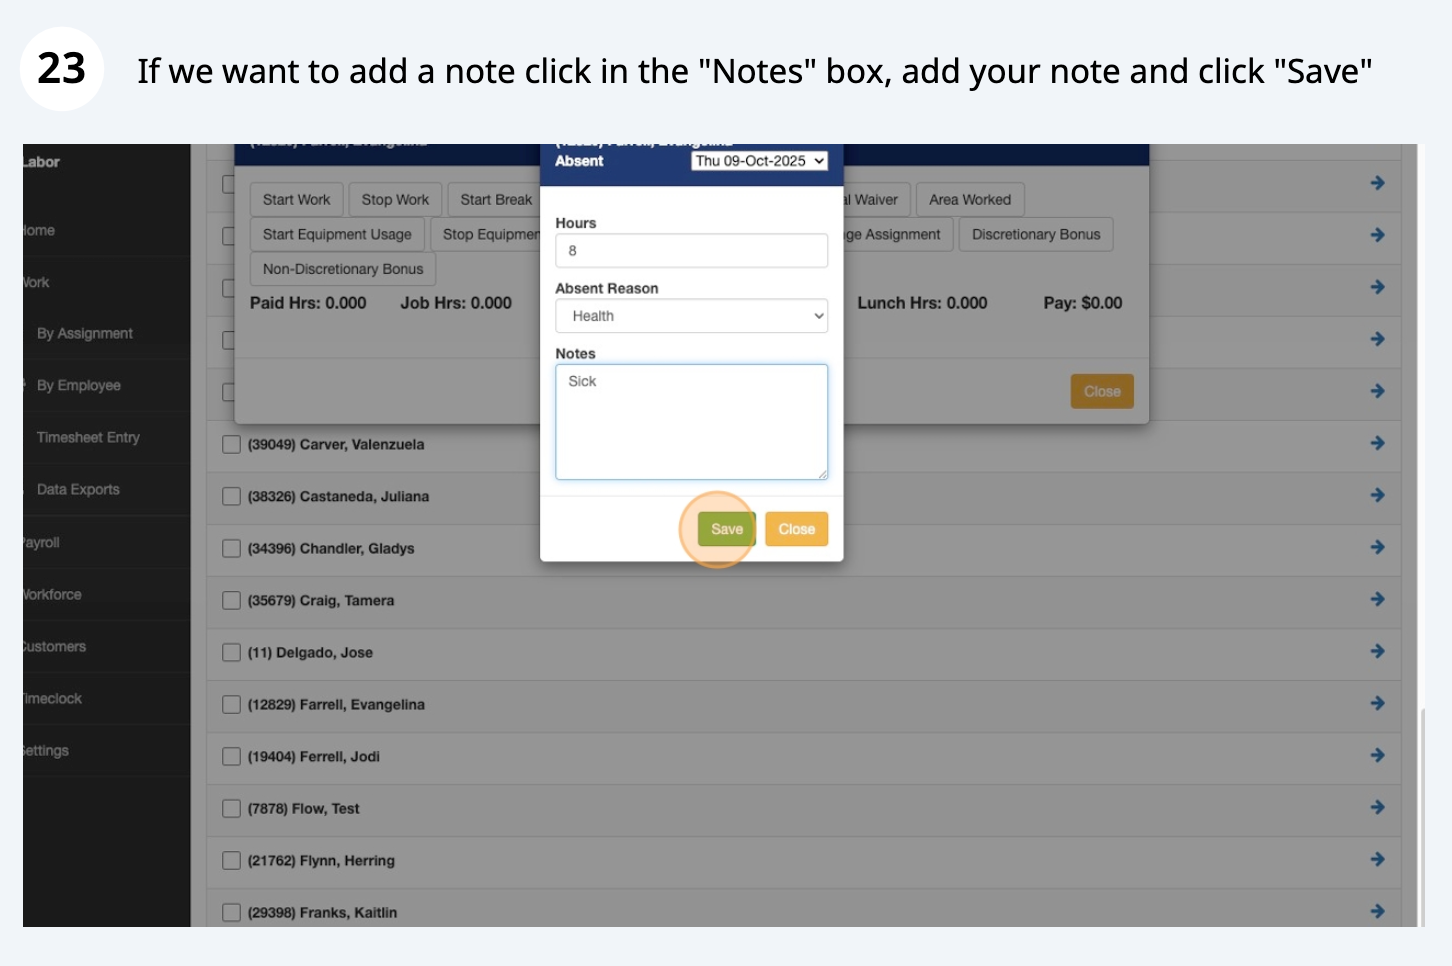Image resolution: width=1452 pixels, height=966 pixels.
Task: Open the Absent date dropdown
Action: coord(759,161)
